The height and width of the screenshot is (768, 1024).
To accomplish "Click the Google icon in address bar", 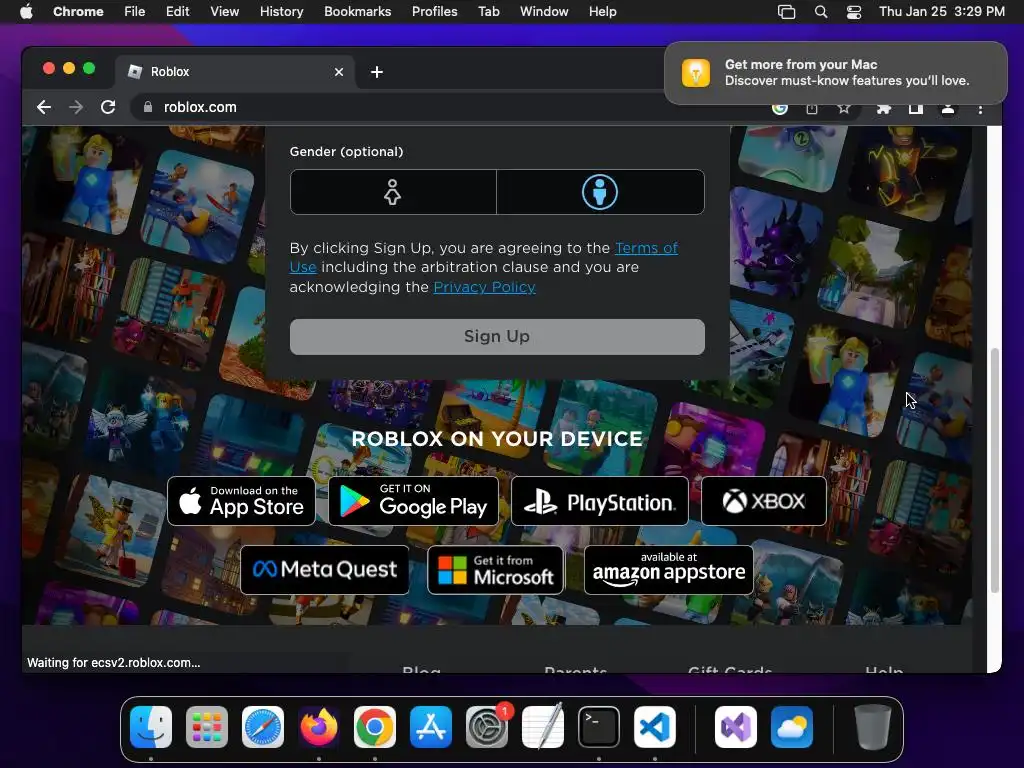I will pos(780,108).
